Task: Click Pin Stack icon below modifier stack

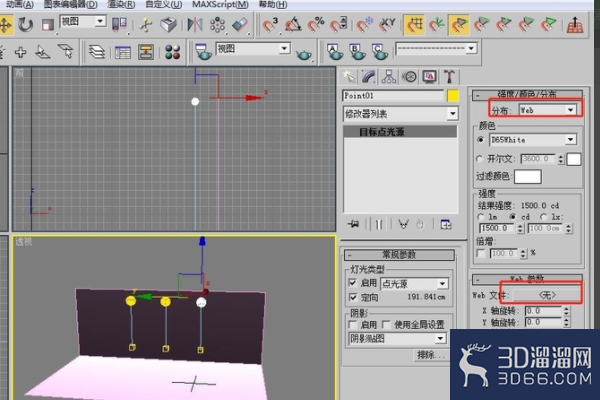Action: pos(353,224)
